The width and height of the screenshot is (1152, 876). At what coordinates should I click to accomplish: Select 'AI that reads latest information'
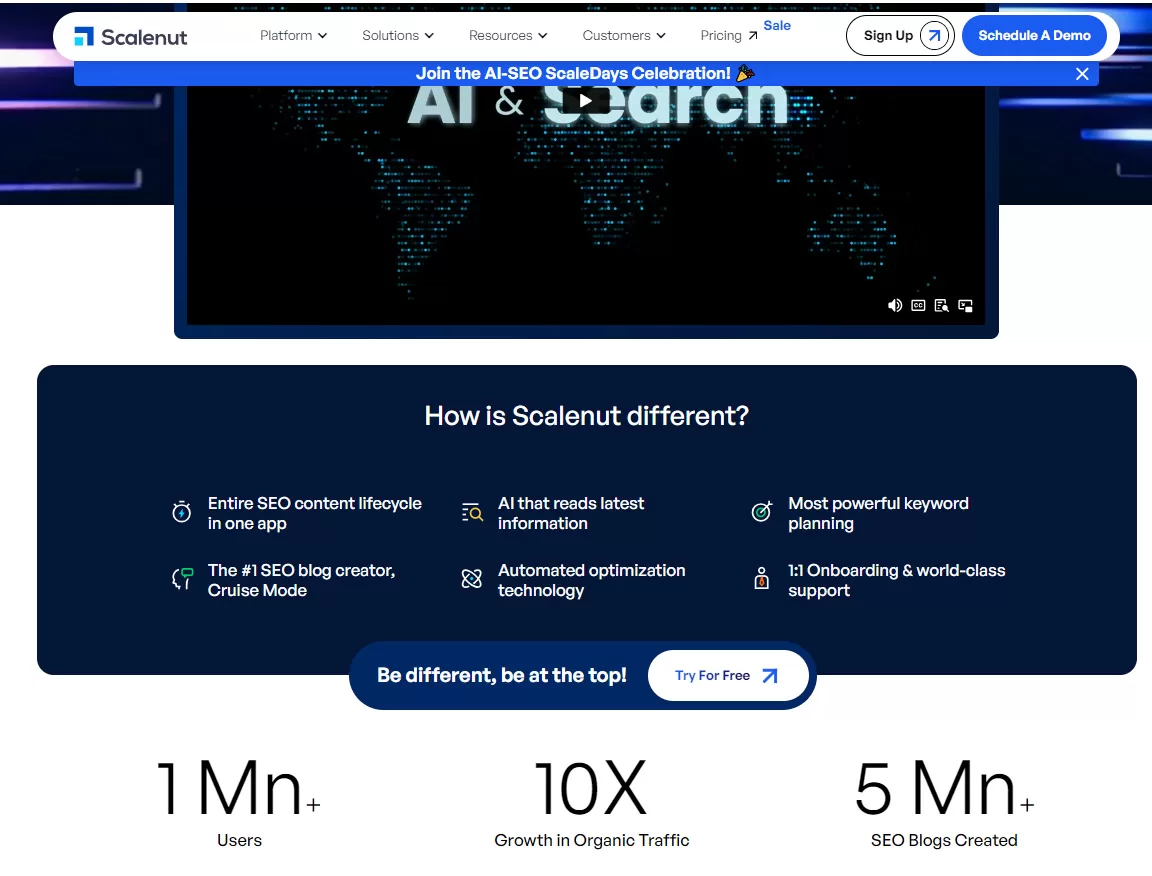[571, 513]
